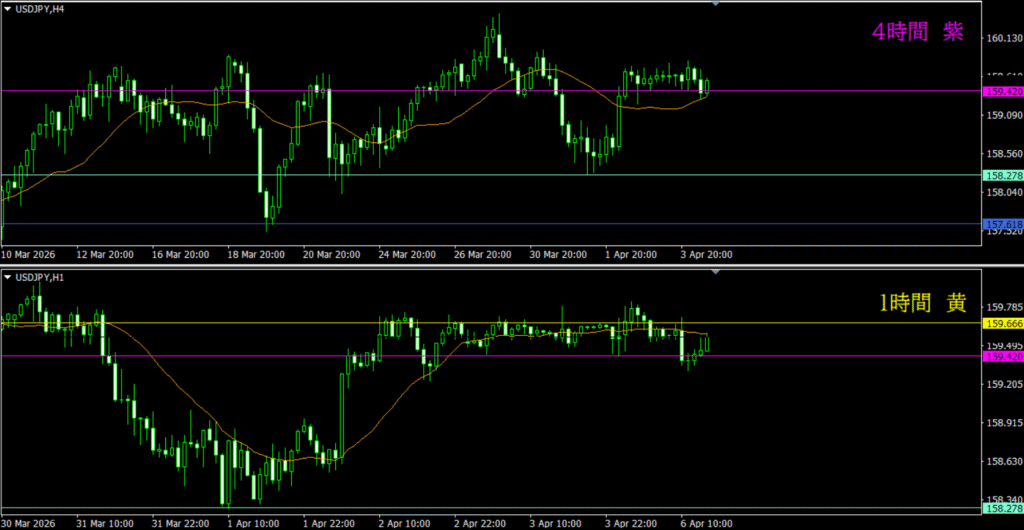
Task: Click the magenta 159.420 price tag on H4 chart
Action: [1002, 91]
